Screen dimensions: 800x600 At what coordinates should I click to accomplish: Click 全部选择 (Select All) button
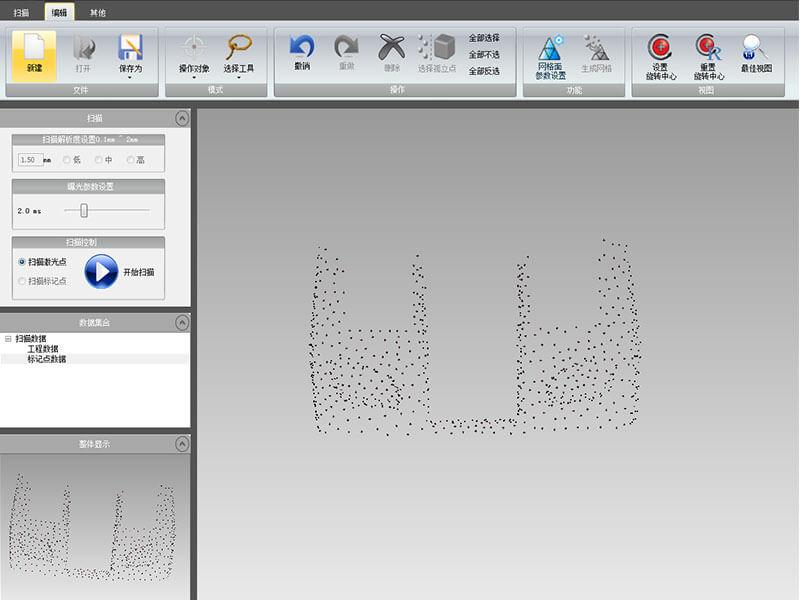click(x=484, y=38)
